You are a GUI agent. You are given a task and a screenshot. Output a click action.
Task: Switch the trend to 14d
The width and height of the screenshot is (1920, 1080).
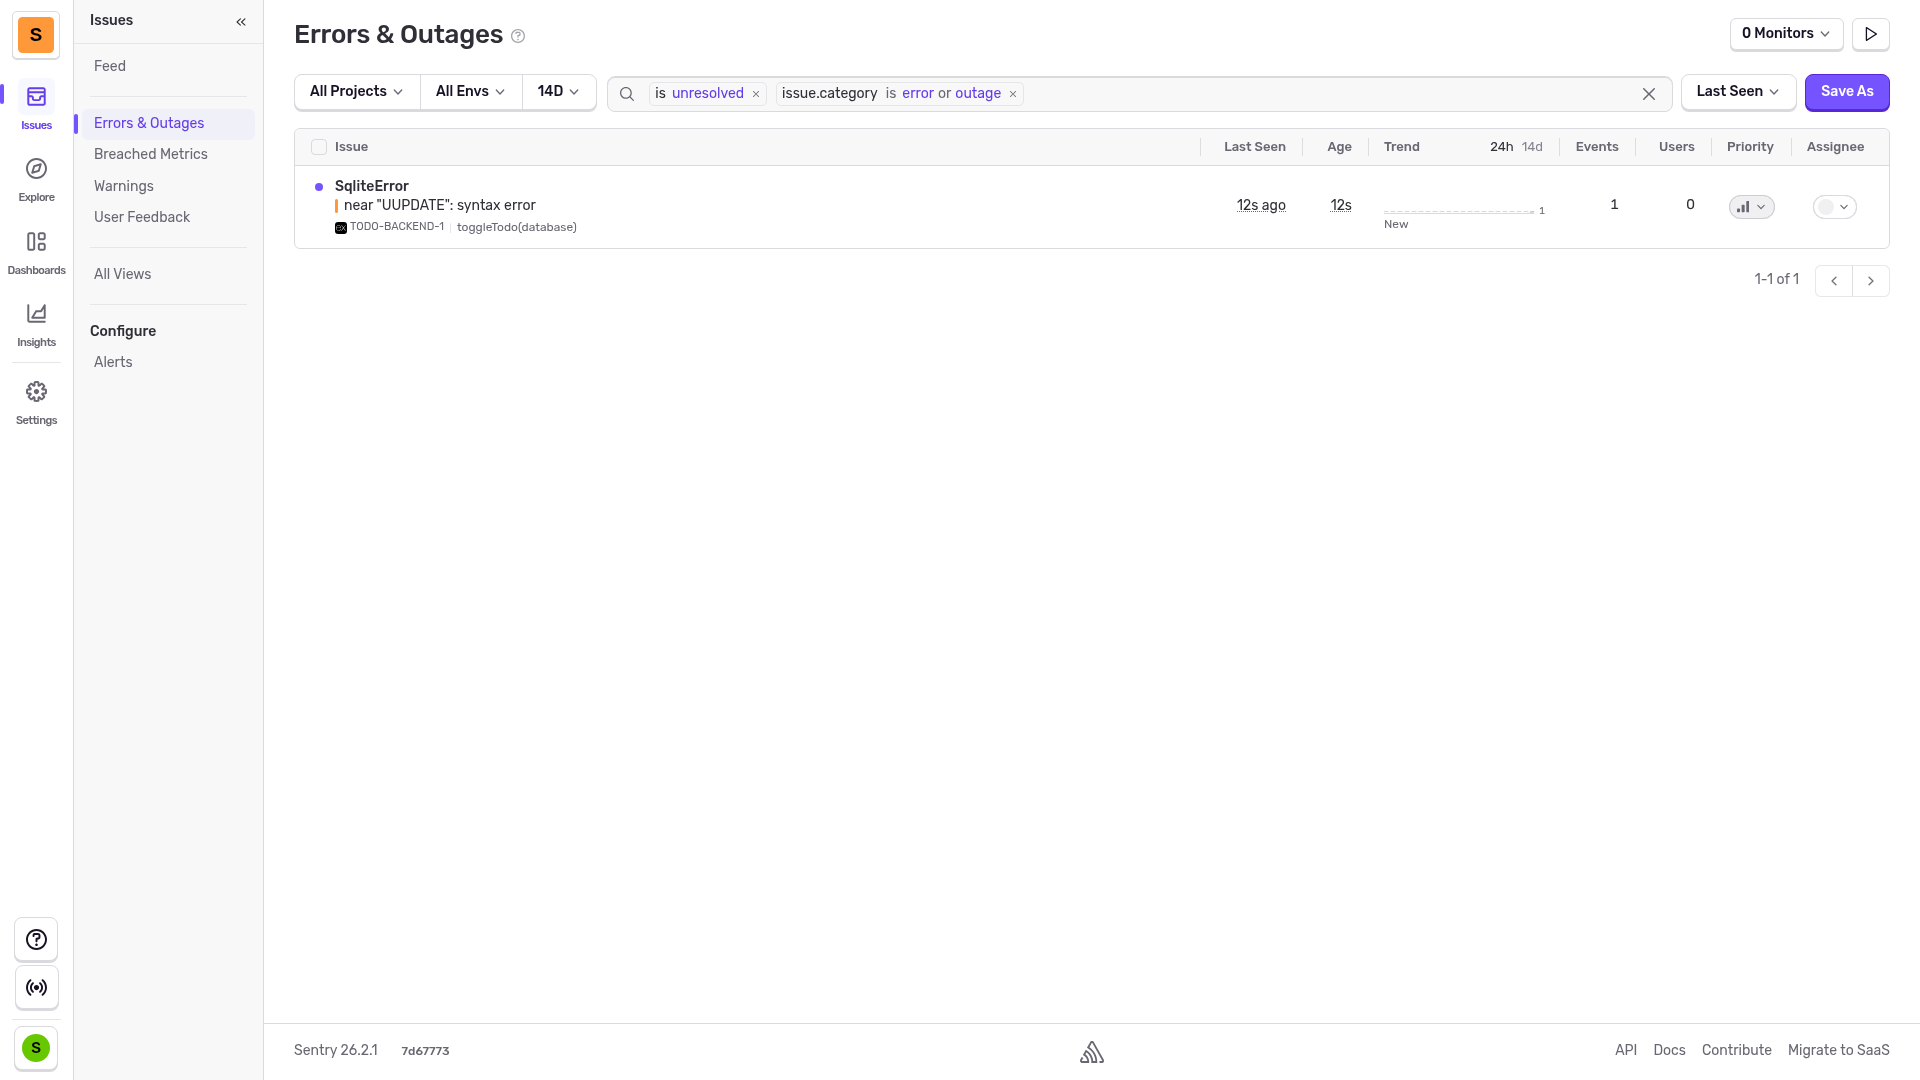[1532, 147]
